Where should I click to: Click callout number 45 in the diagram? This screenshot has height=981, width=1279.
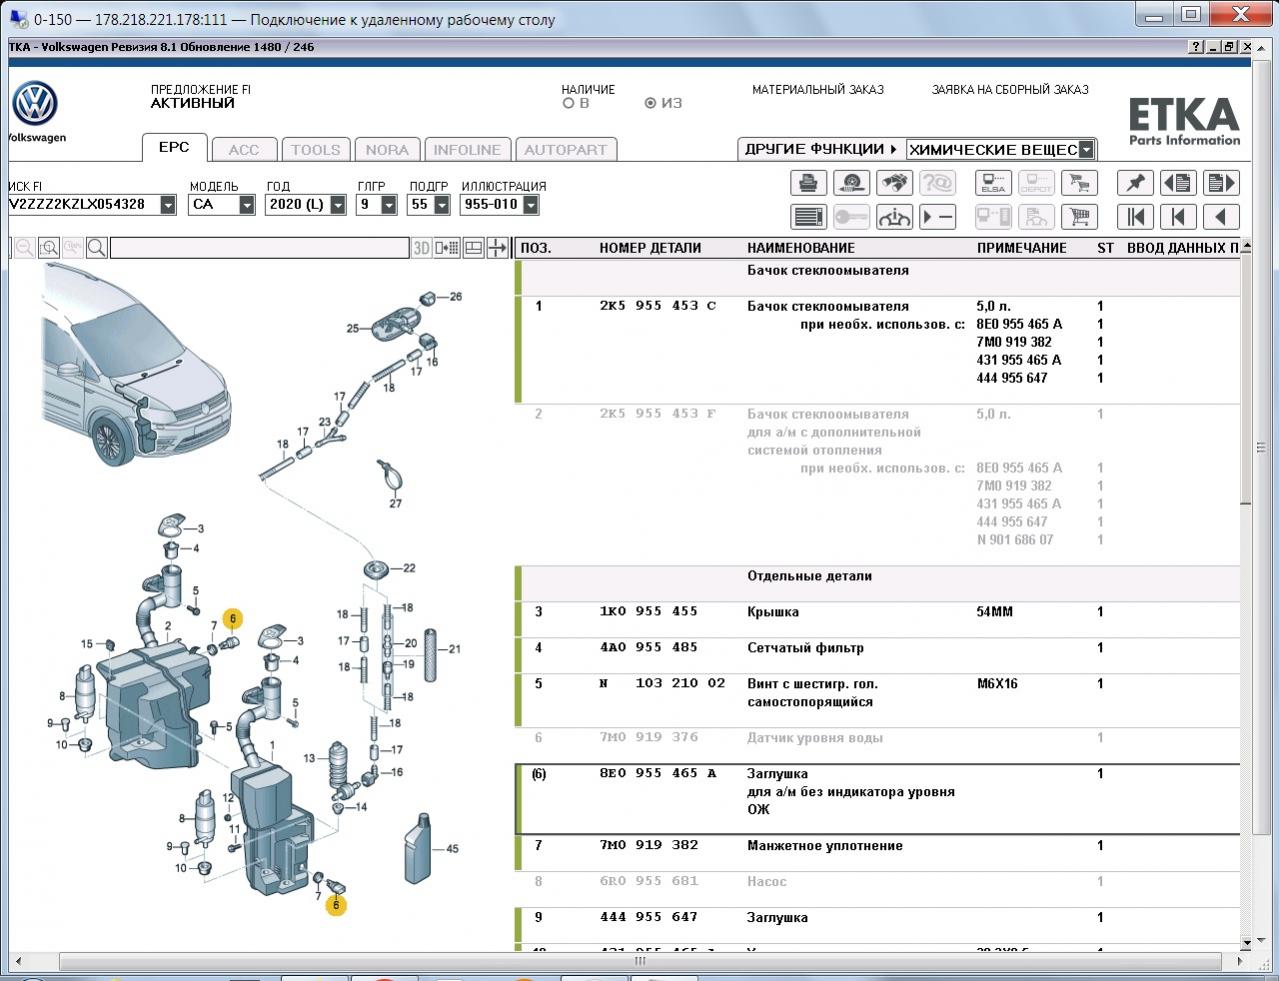coord(452,849)
